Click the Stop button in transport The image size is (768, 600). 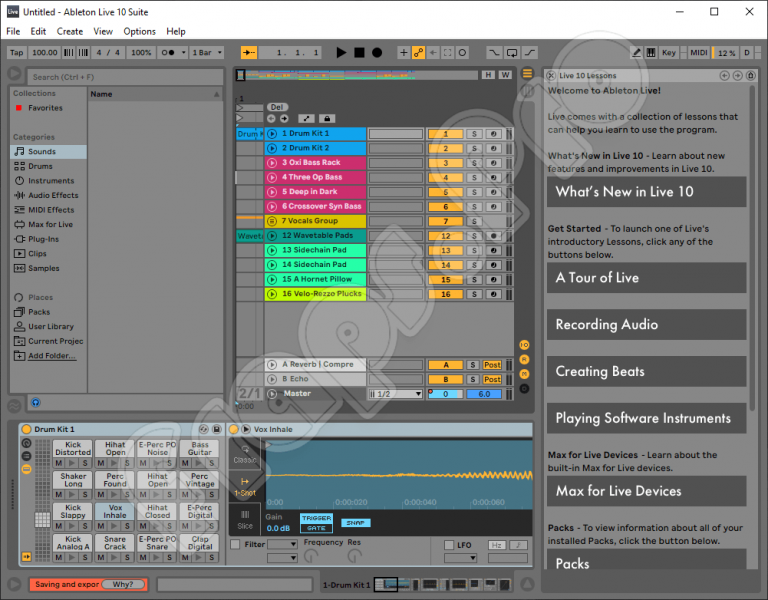(359, 53)
